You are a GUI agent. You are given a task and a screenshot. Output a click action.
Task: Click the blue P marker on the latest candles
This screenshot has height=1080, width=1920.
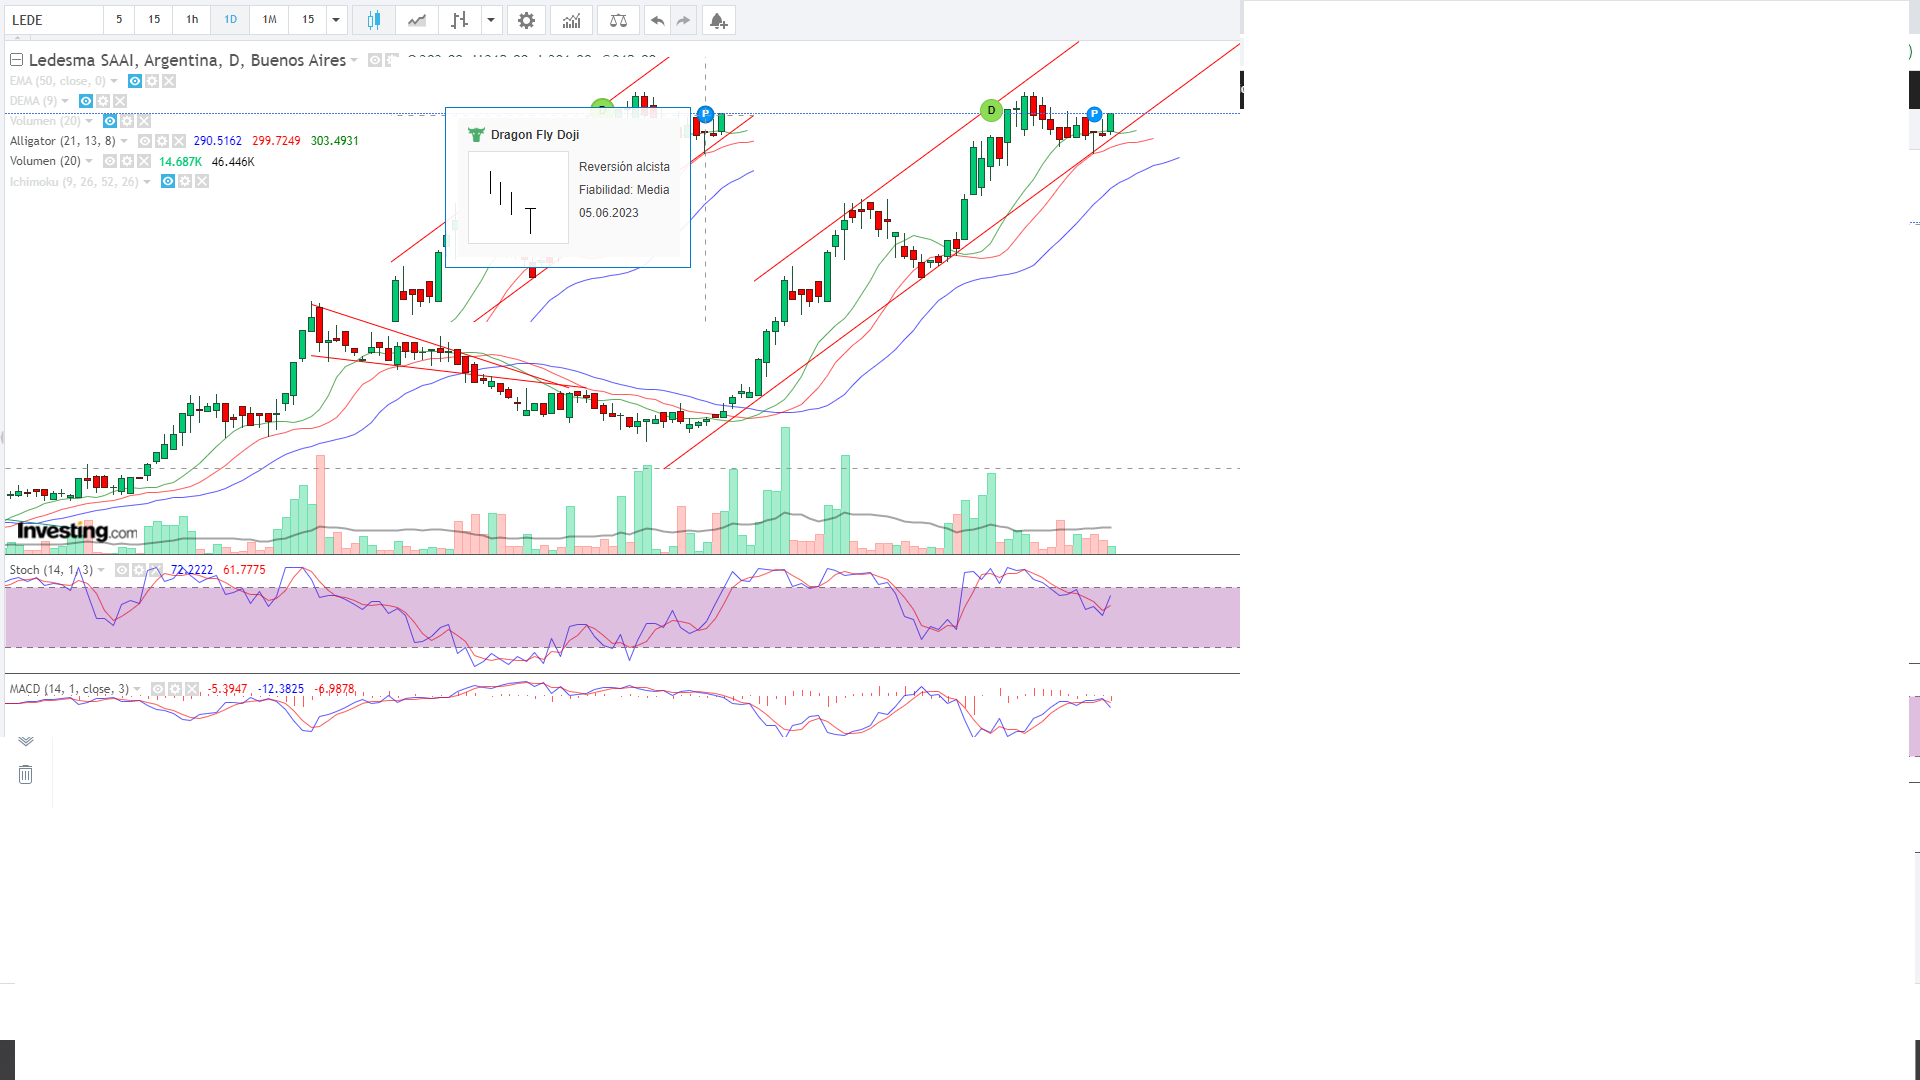(1094, 114)
